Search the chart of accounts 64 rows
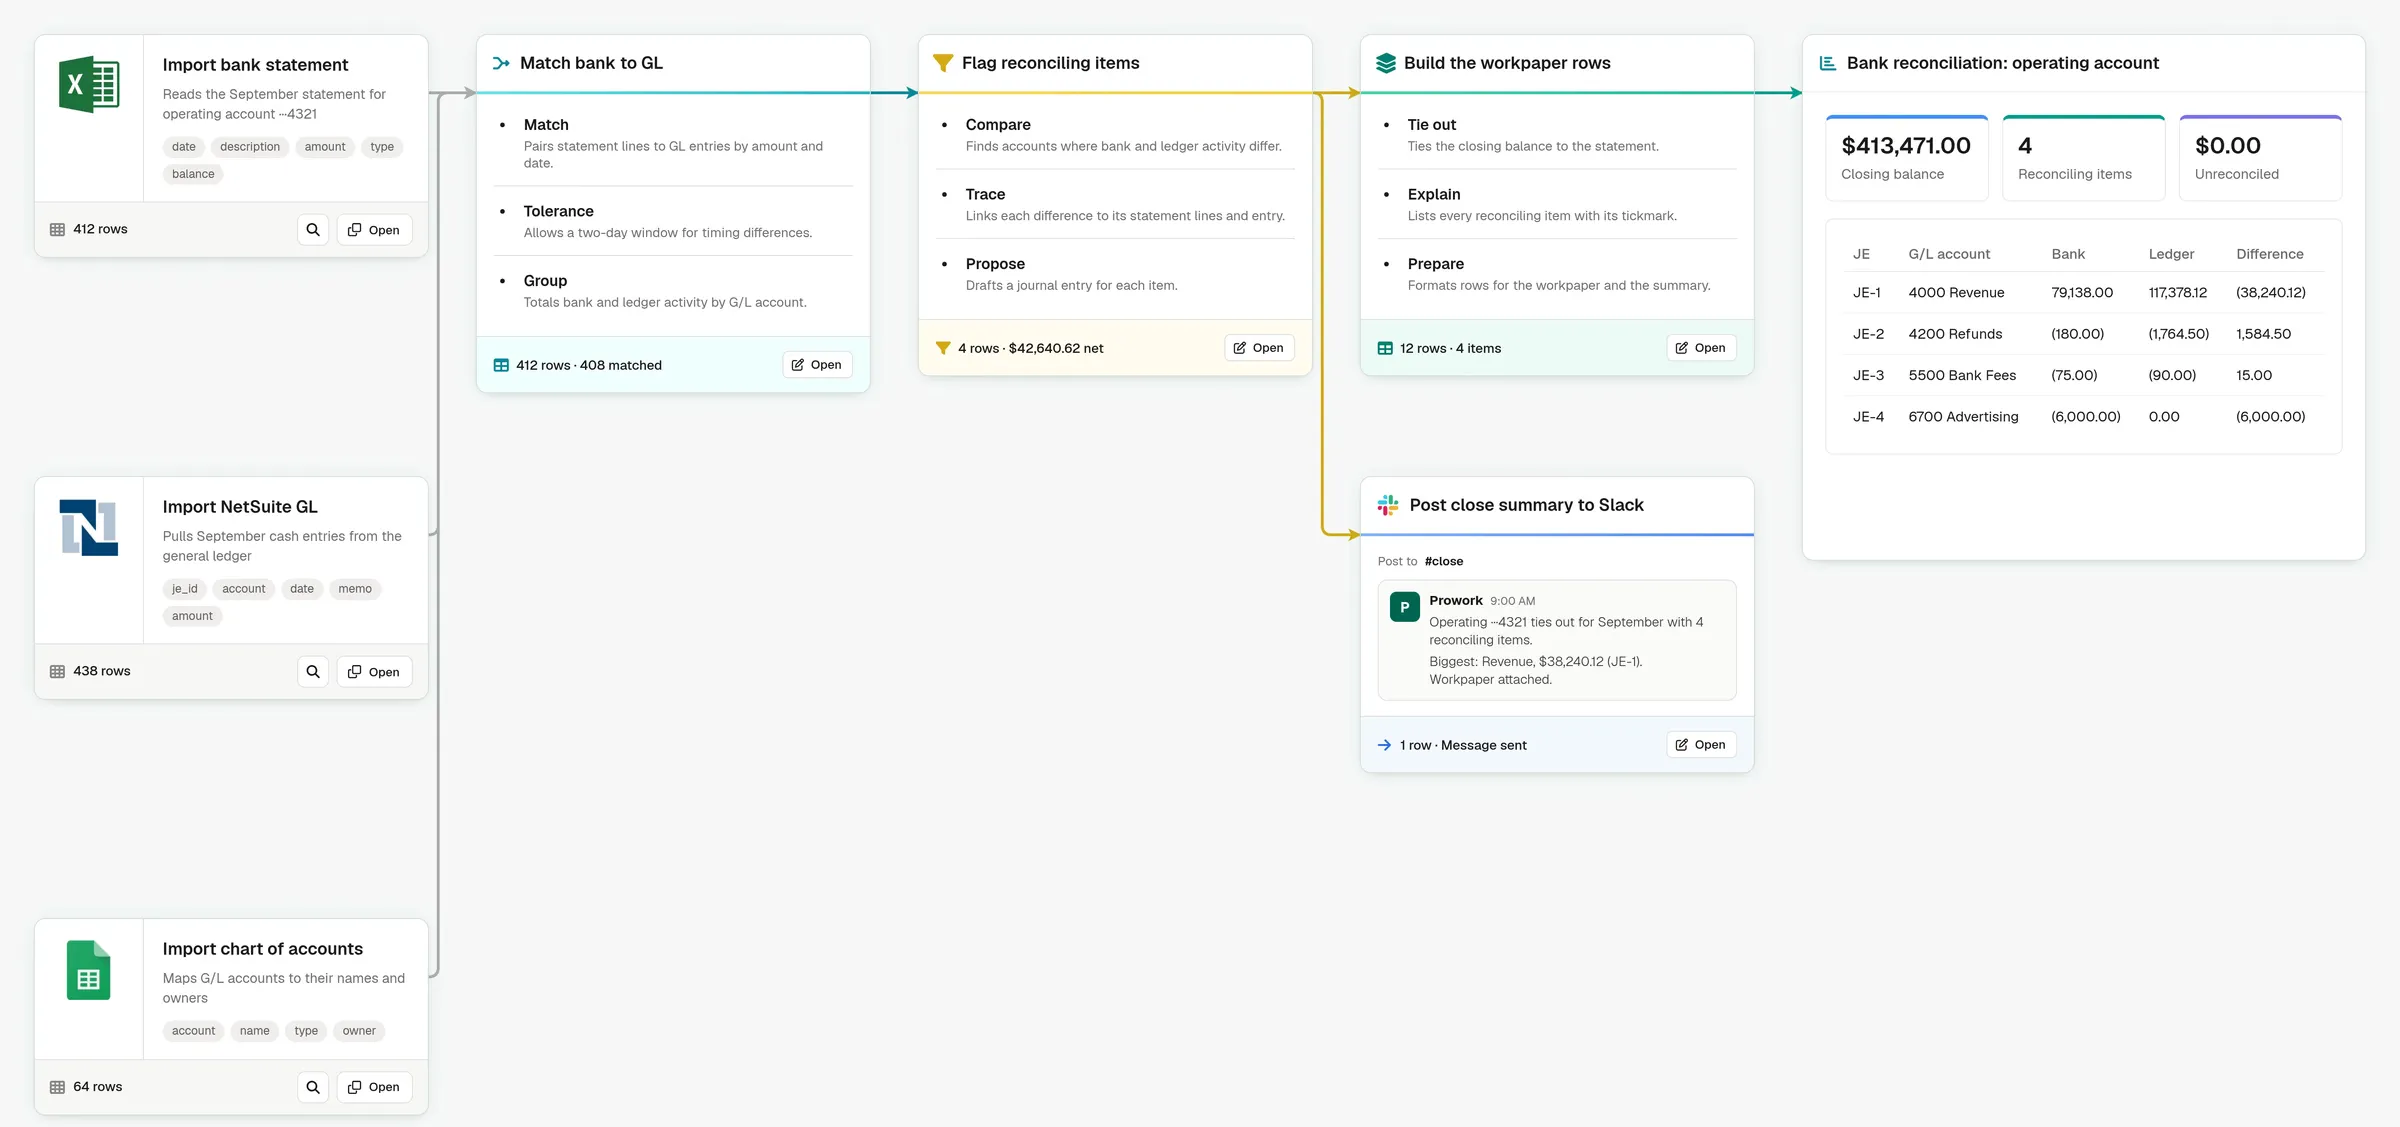 [x=313, y=1087]
